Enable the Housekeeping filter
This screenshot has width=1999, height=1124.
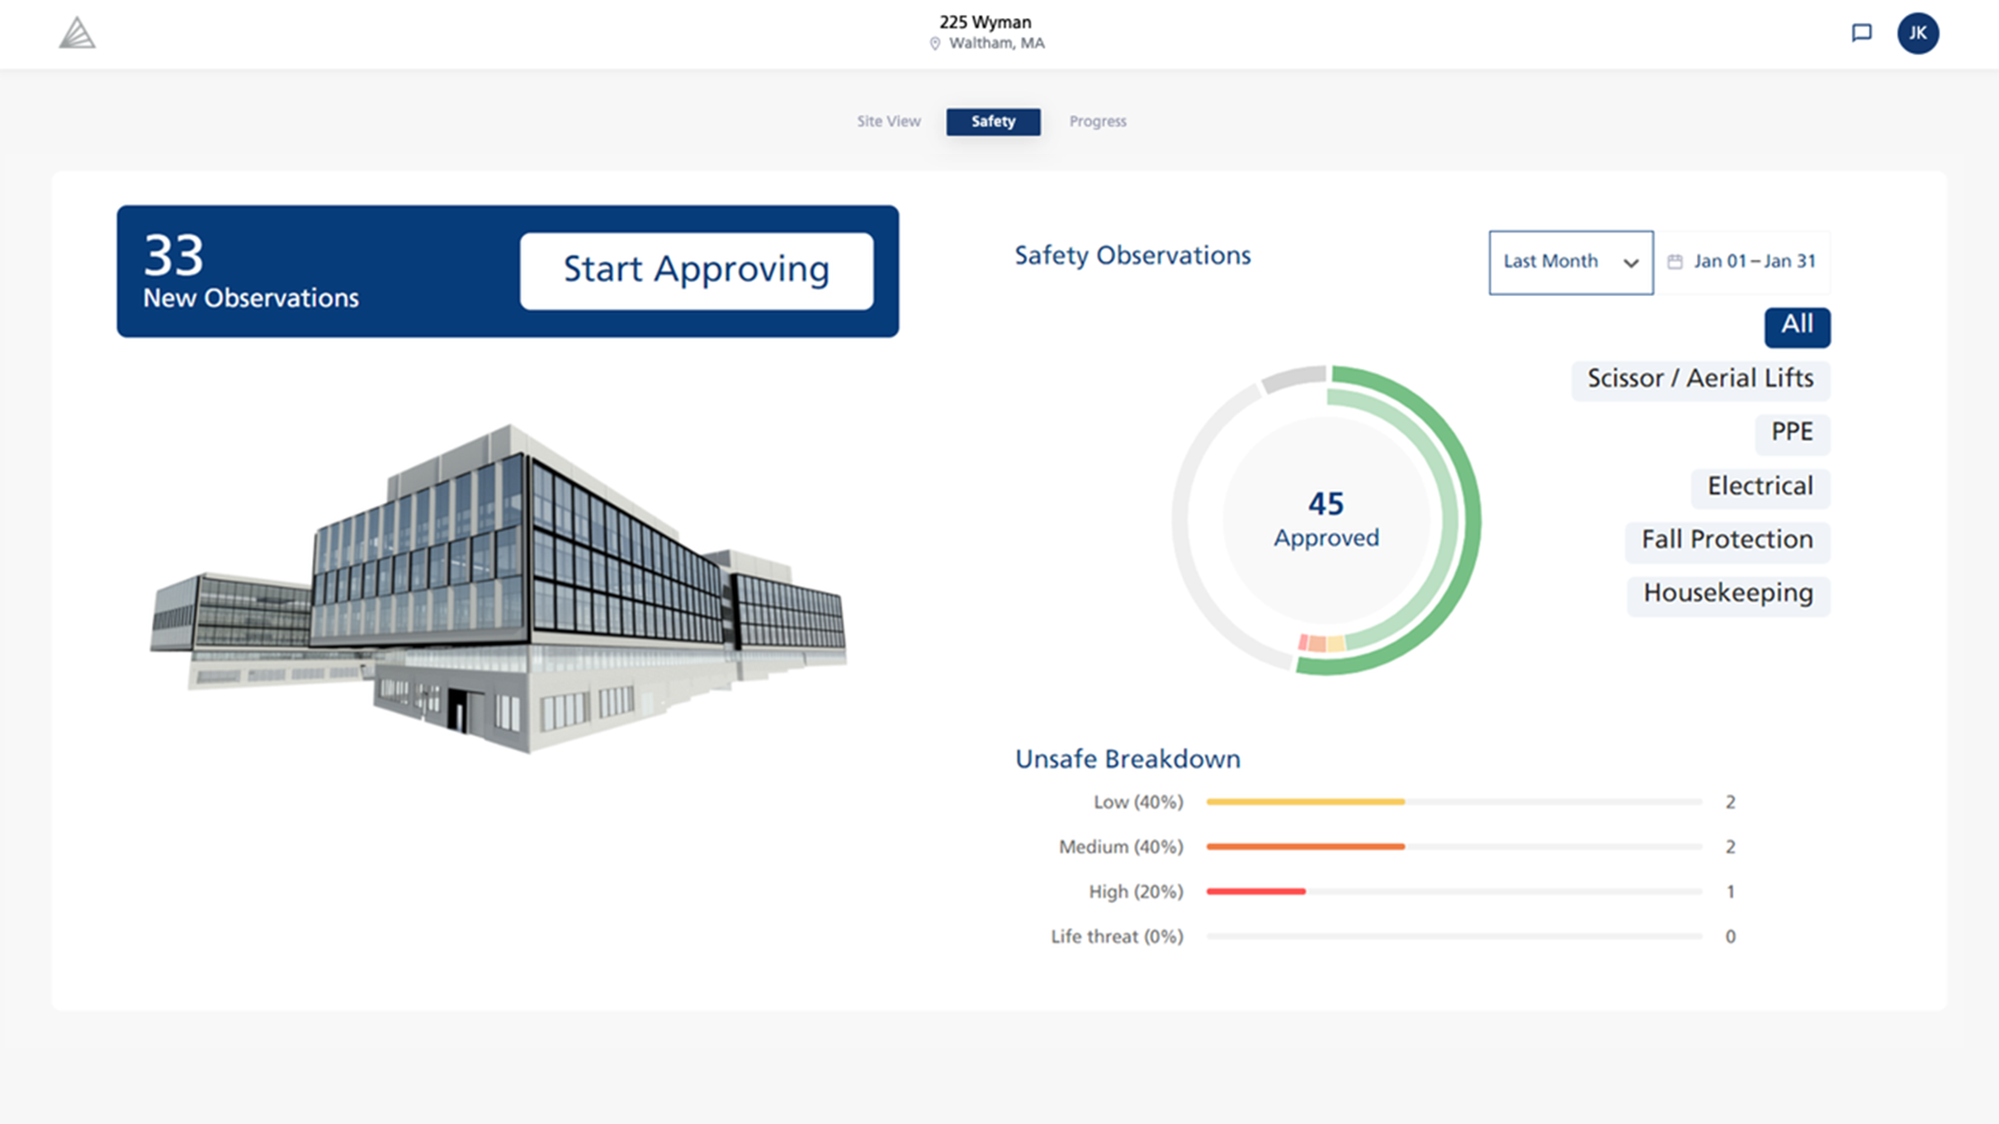coord(1727,594)
